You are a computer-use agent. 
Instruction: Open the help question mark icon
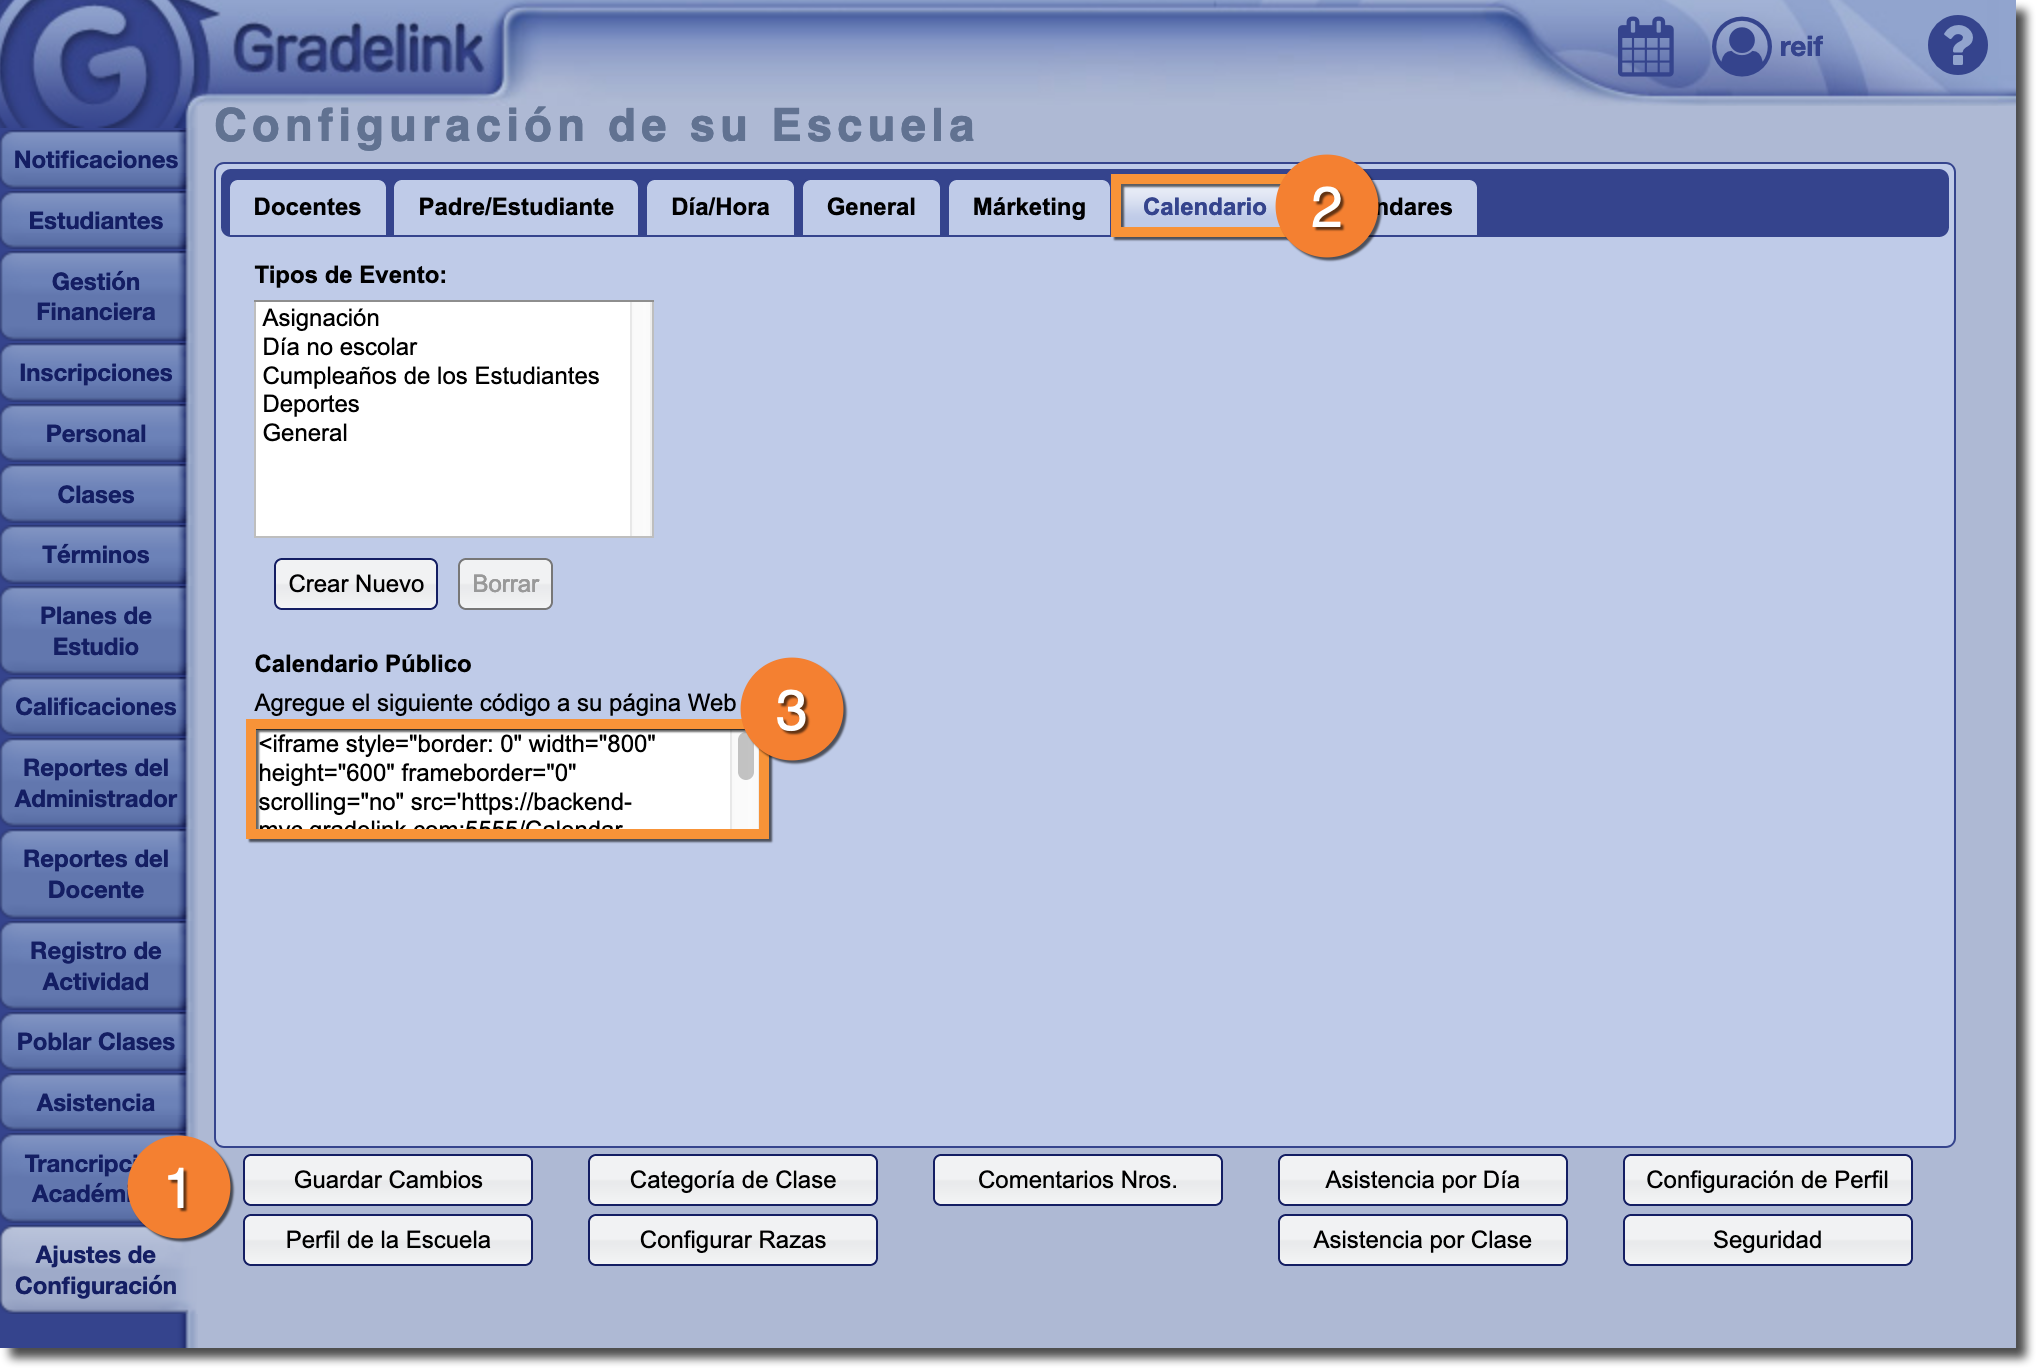pyautogui.click(x=1957, y=46)
